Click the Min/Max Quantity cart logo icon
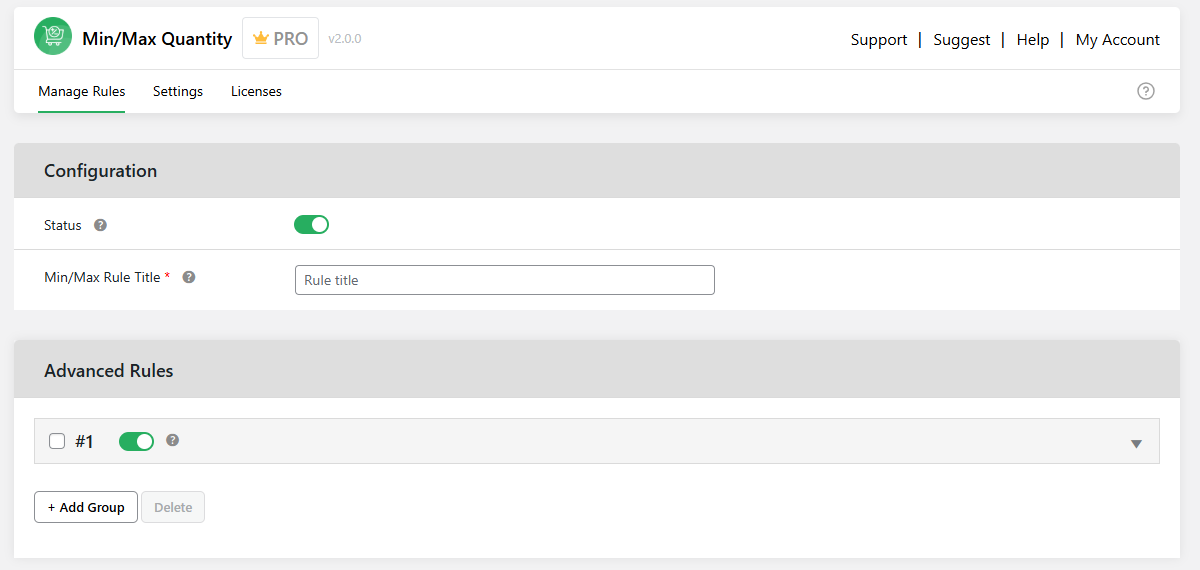 [x=53, y=38]
